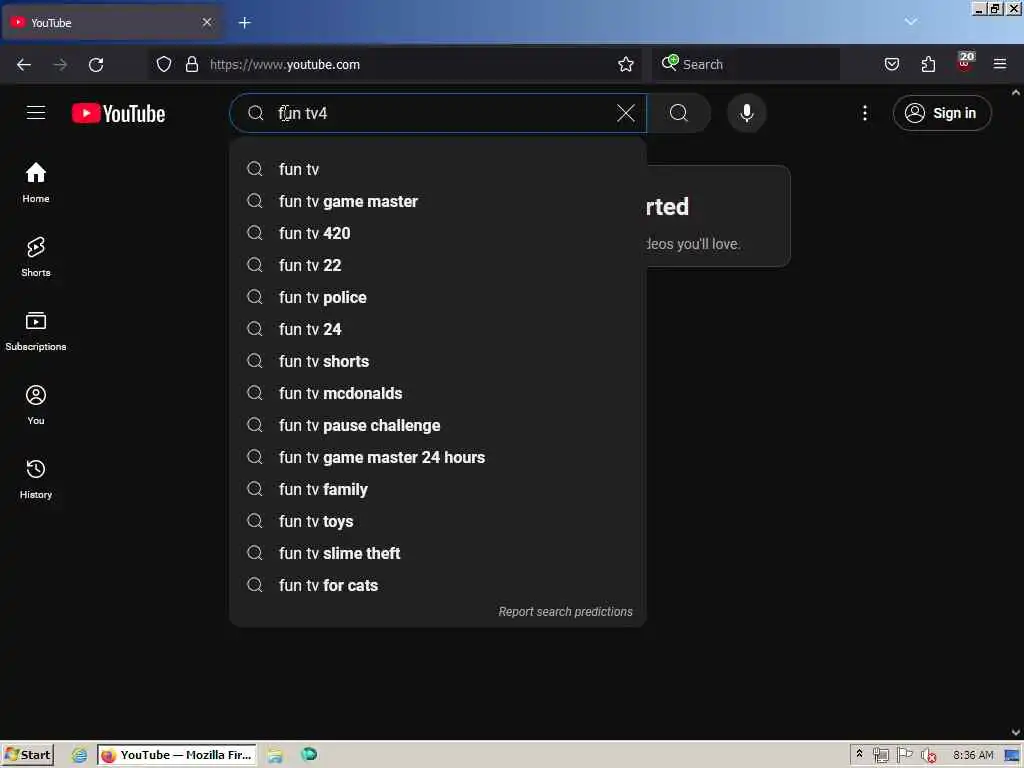Click into the YouTube search field

(x=438, y=113)
